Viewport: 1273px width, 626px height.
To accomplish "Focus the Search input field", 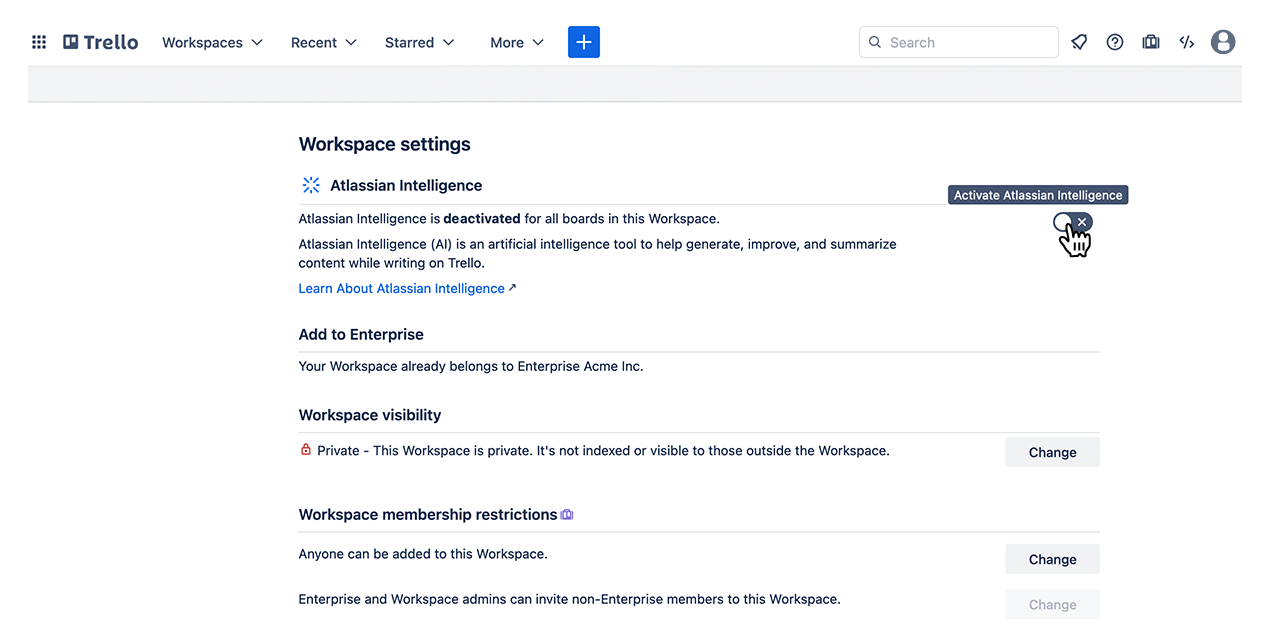I will (958, 42).
